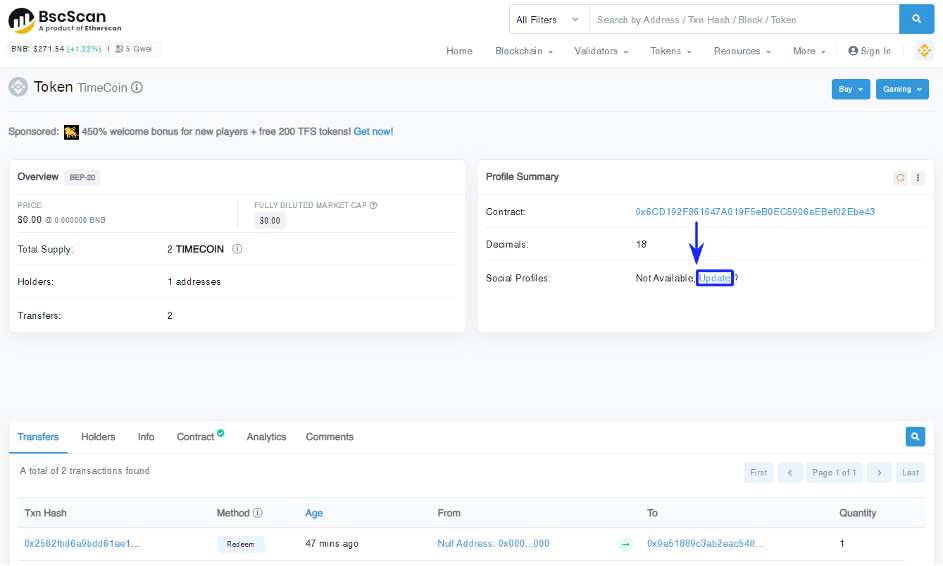
Task: Click the Fully Diluted Market Cap help icon
Action: [373, 205]
